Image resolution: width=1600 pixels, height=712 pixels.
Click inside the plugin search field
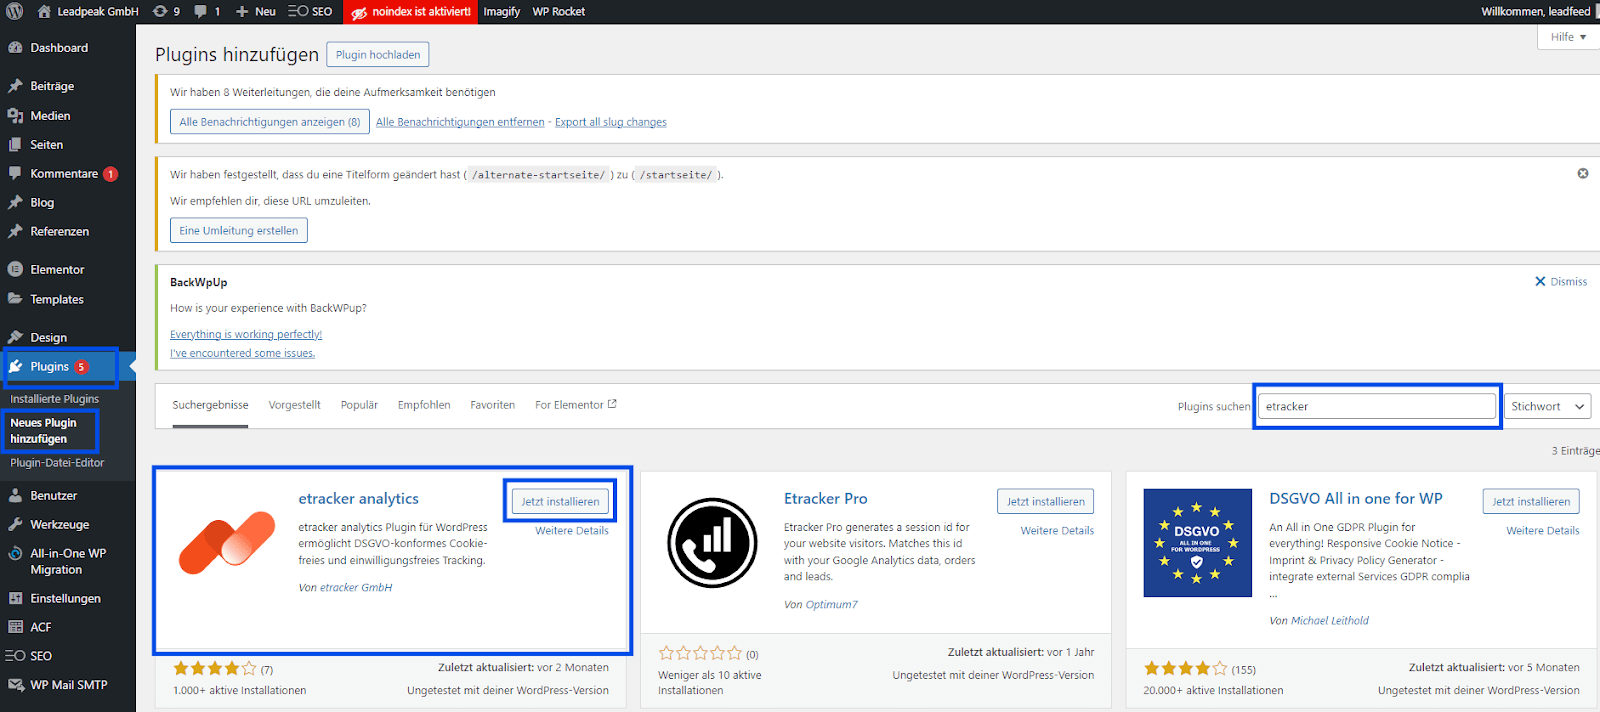(x=1376, y=406)
